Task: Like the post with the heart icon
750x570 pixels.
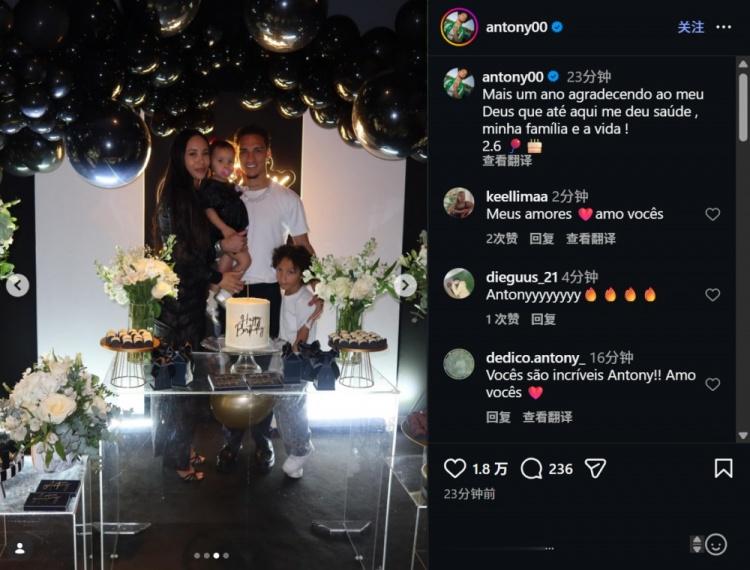Action: 454,469
